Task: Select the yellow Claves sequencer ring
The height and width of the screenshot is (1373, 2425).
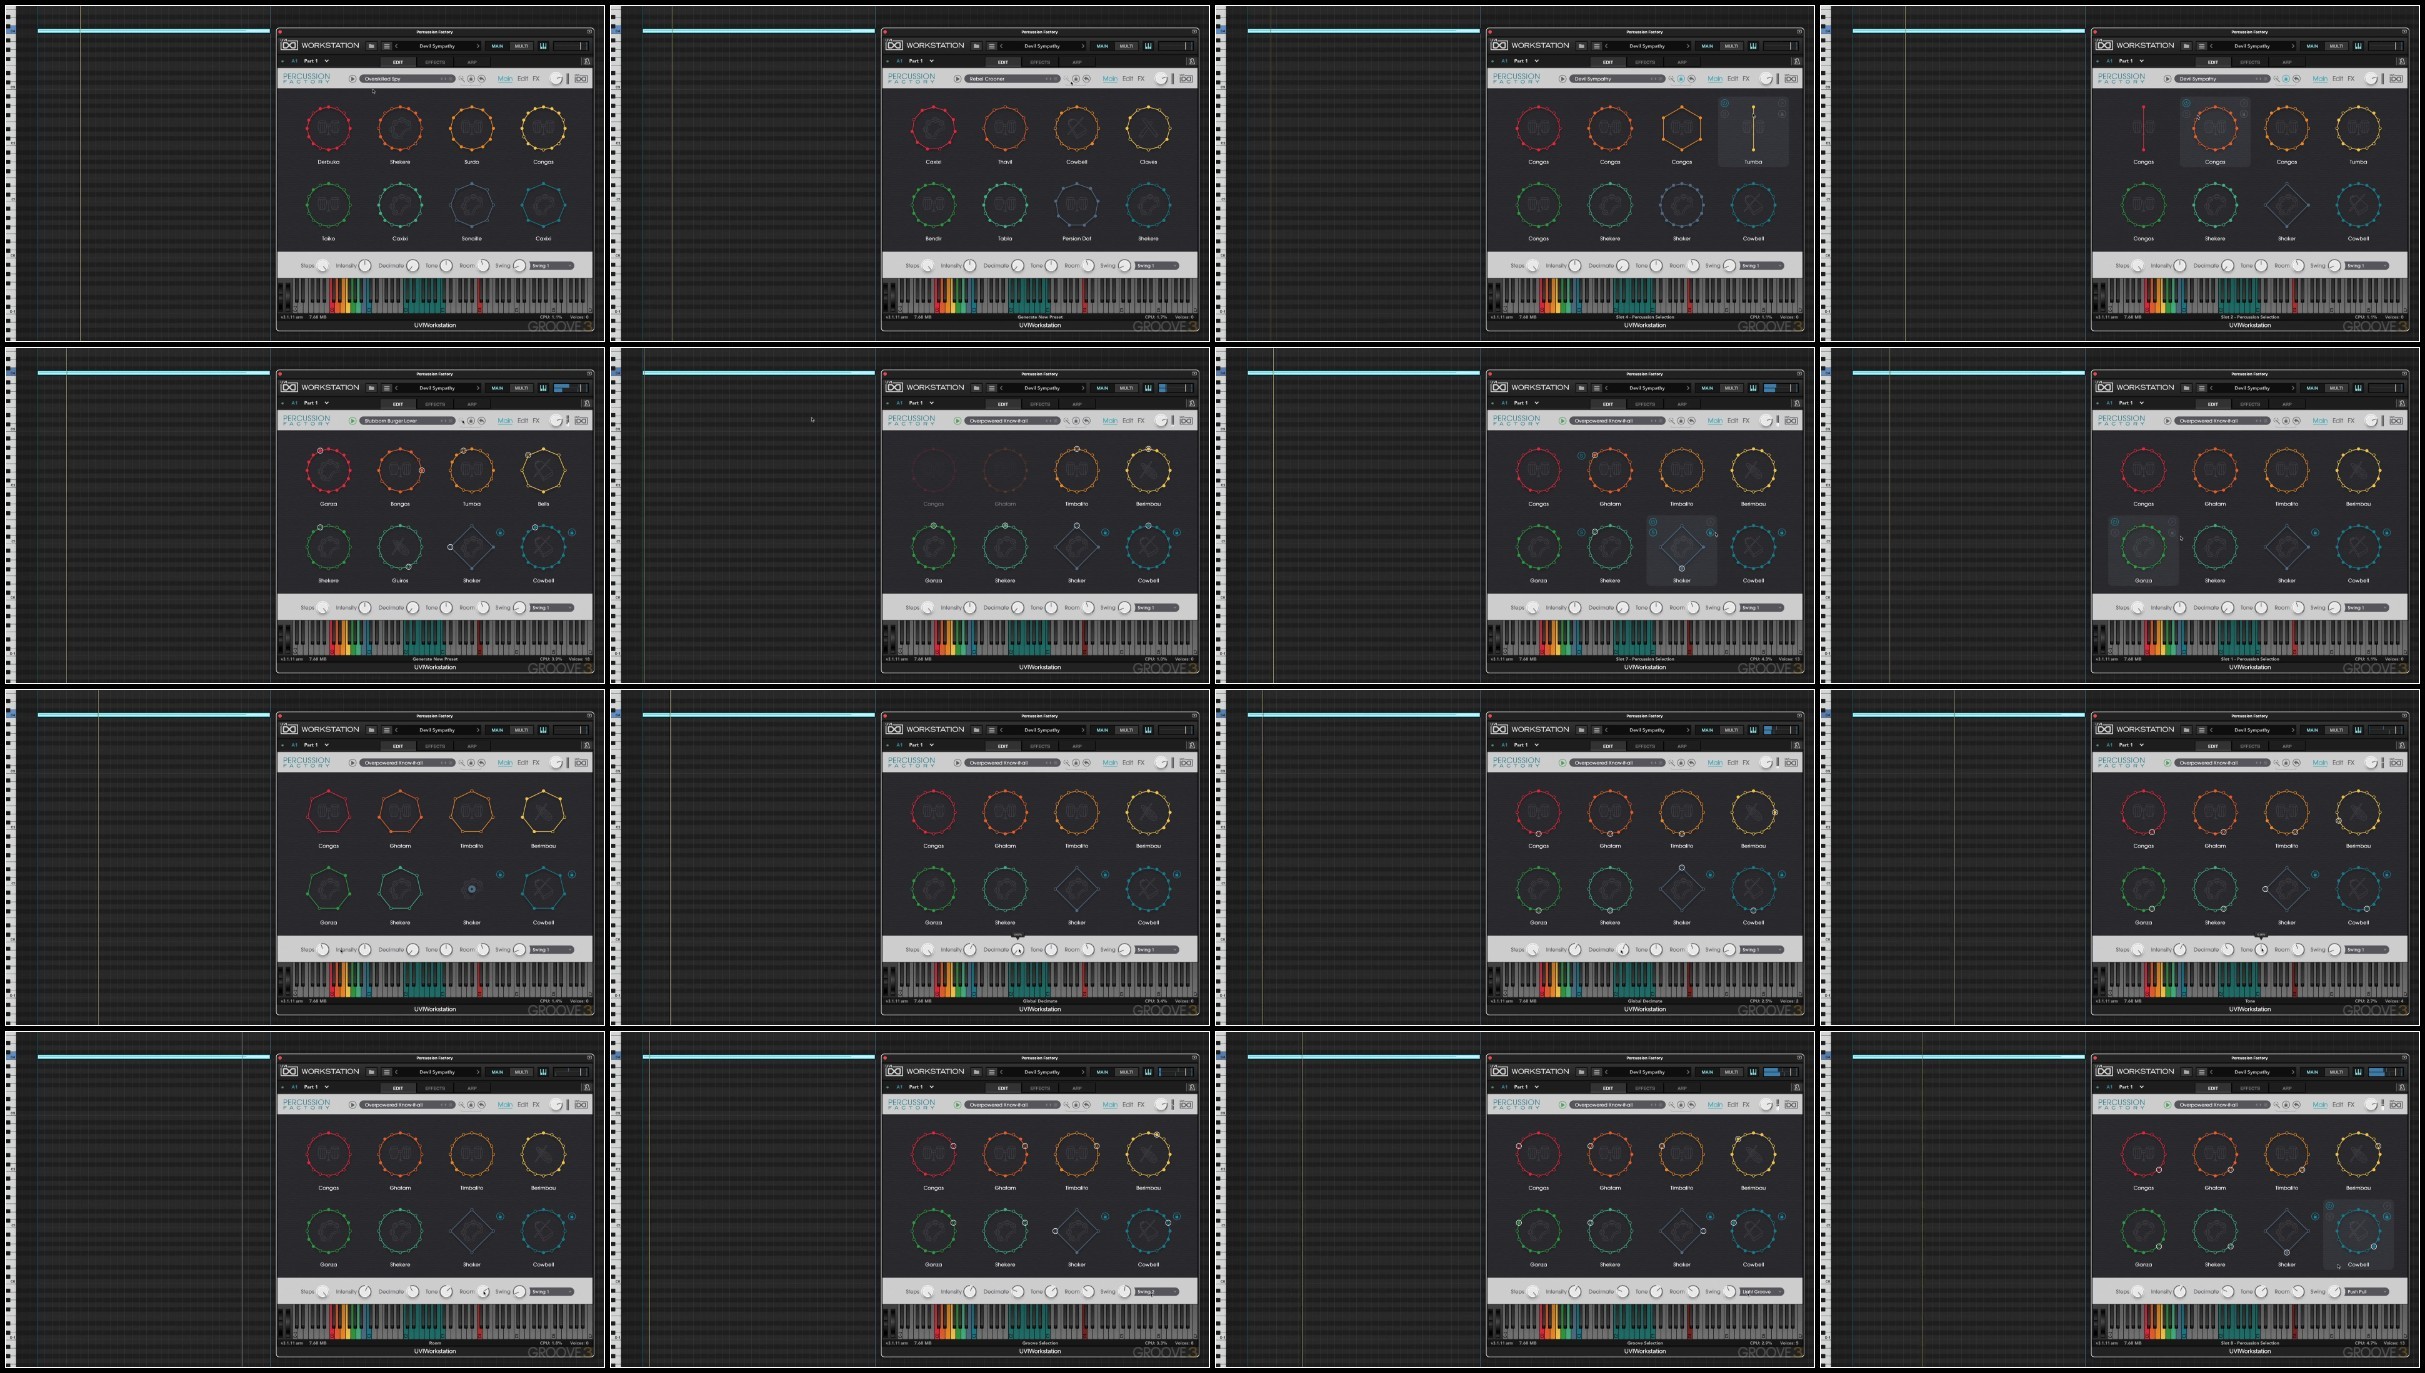Action: coord(1148,128)
